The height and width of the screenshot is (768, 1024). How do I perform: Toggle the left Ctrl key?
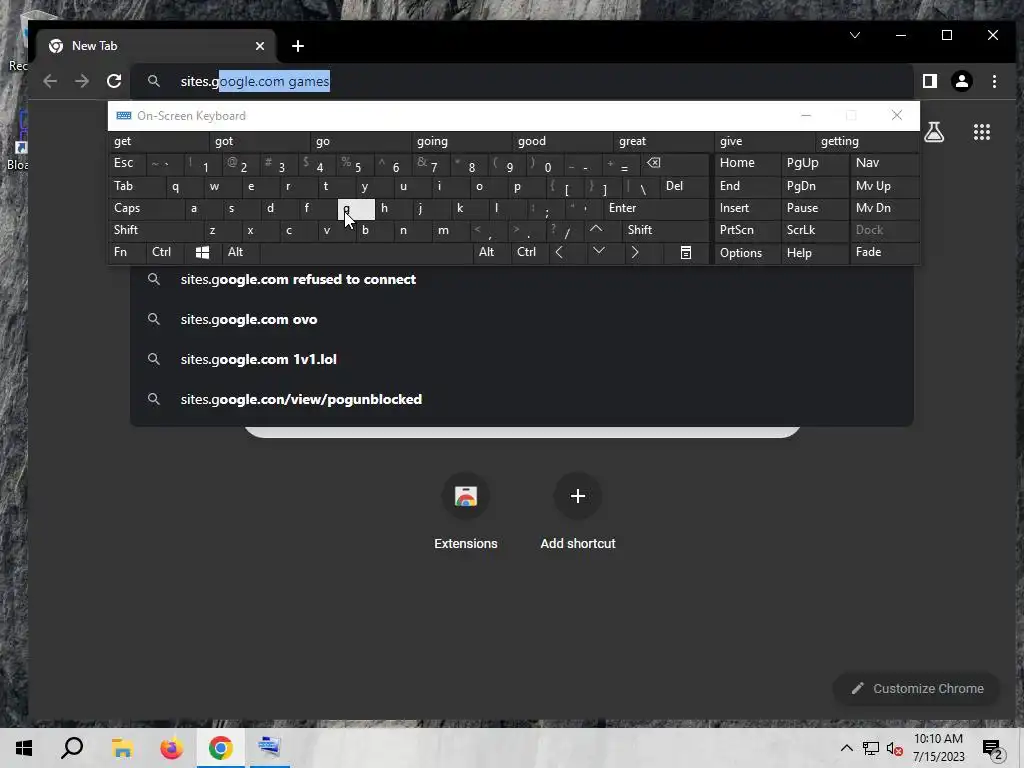pyautogui.click(x=165, y=252)
